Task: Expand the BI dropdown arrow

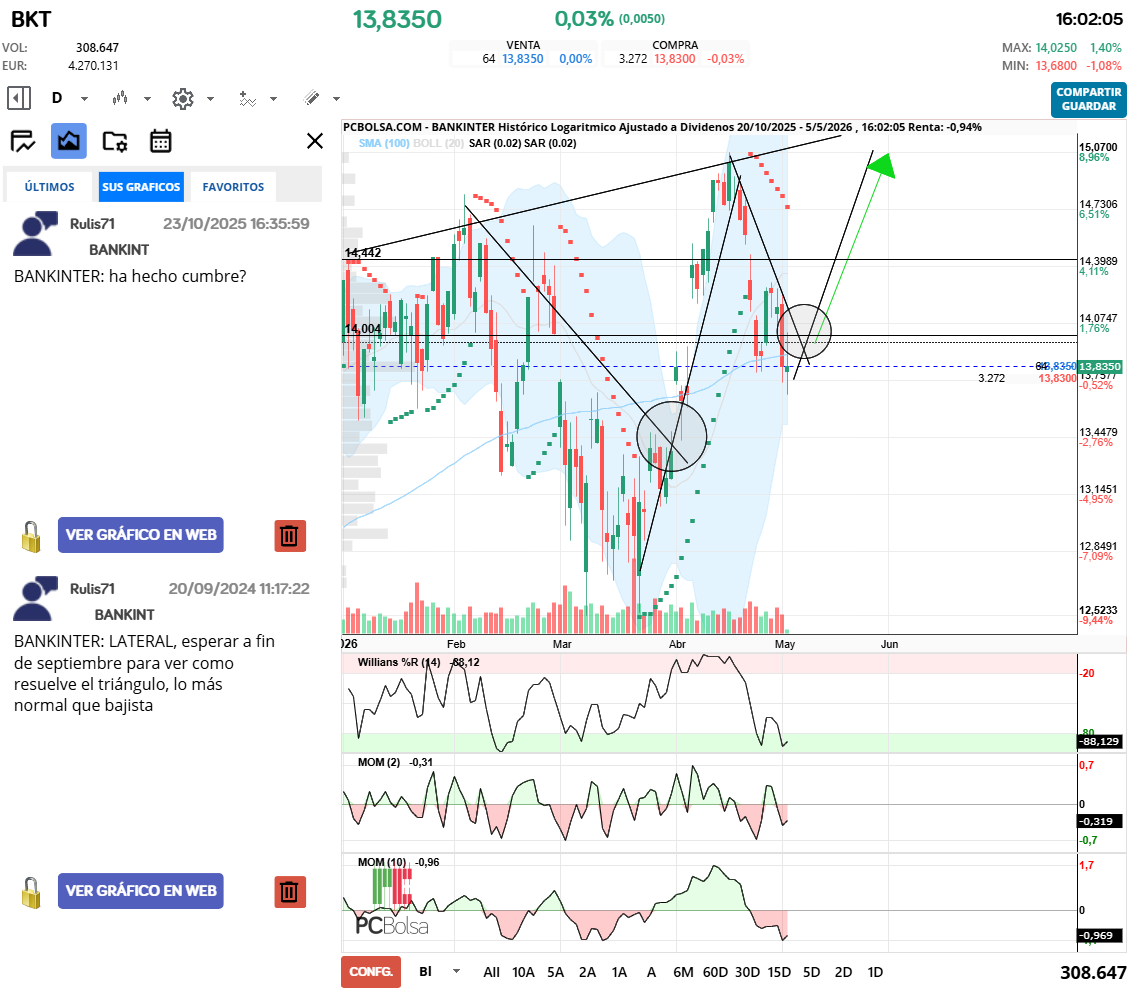Action: 457,972
